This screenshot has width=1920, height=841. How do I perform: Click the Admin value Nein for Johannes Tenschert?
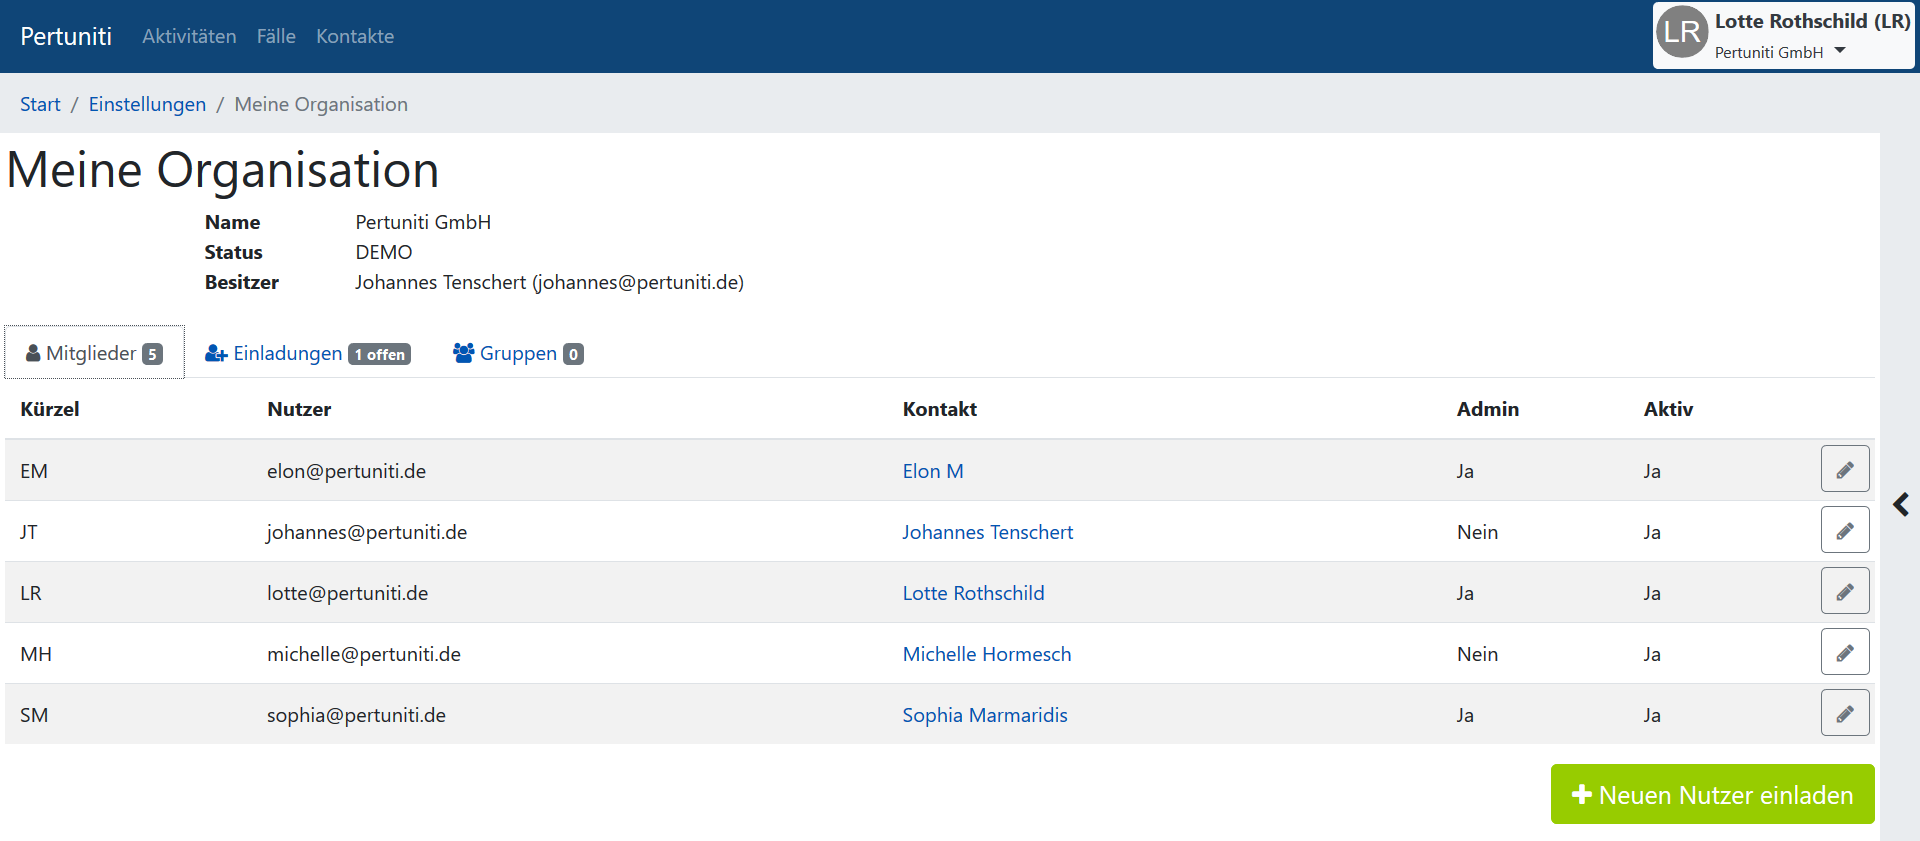(x=1477, y=532)
